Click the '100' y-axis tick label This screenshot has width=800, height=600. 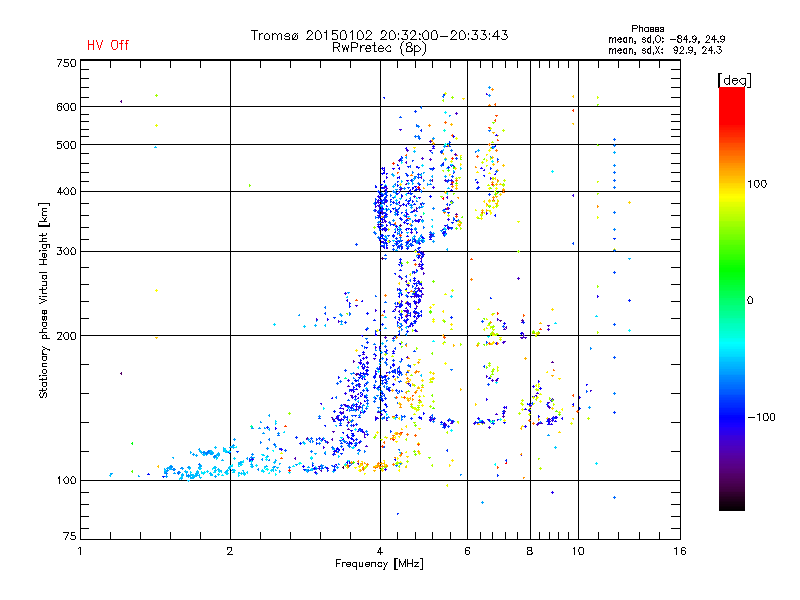pos(66,481)
